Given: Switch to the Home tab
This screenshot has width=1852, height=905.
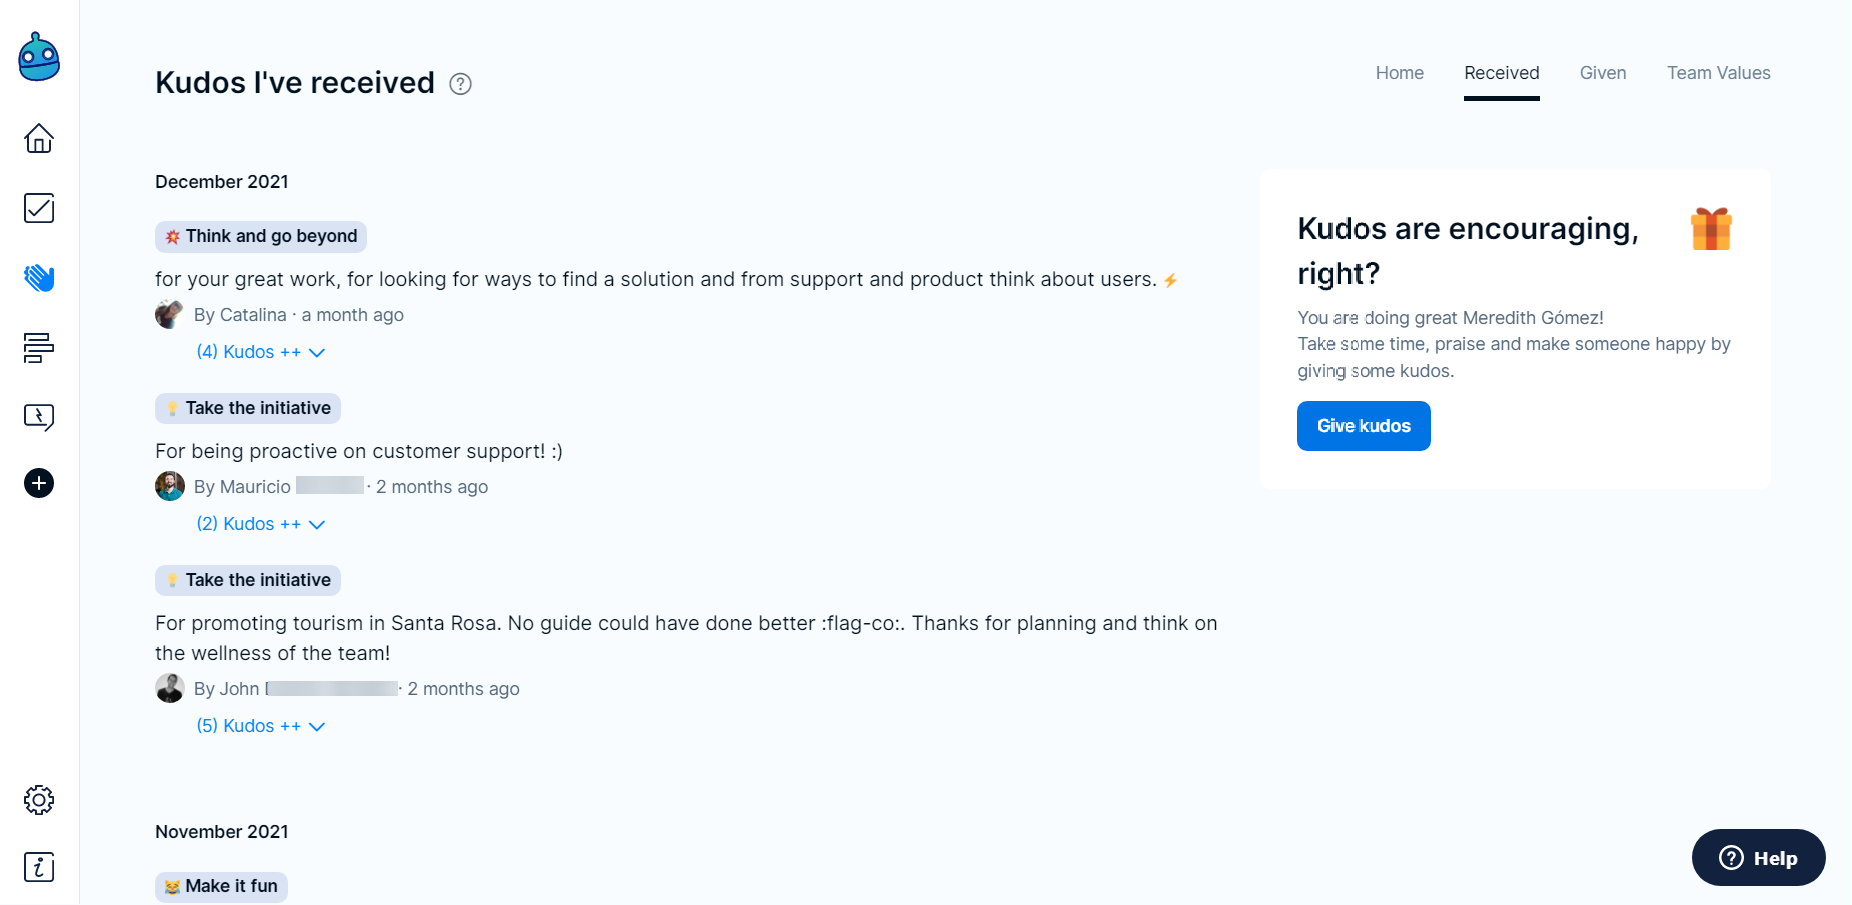Looking at the screenshot, I should (1399, 73).
